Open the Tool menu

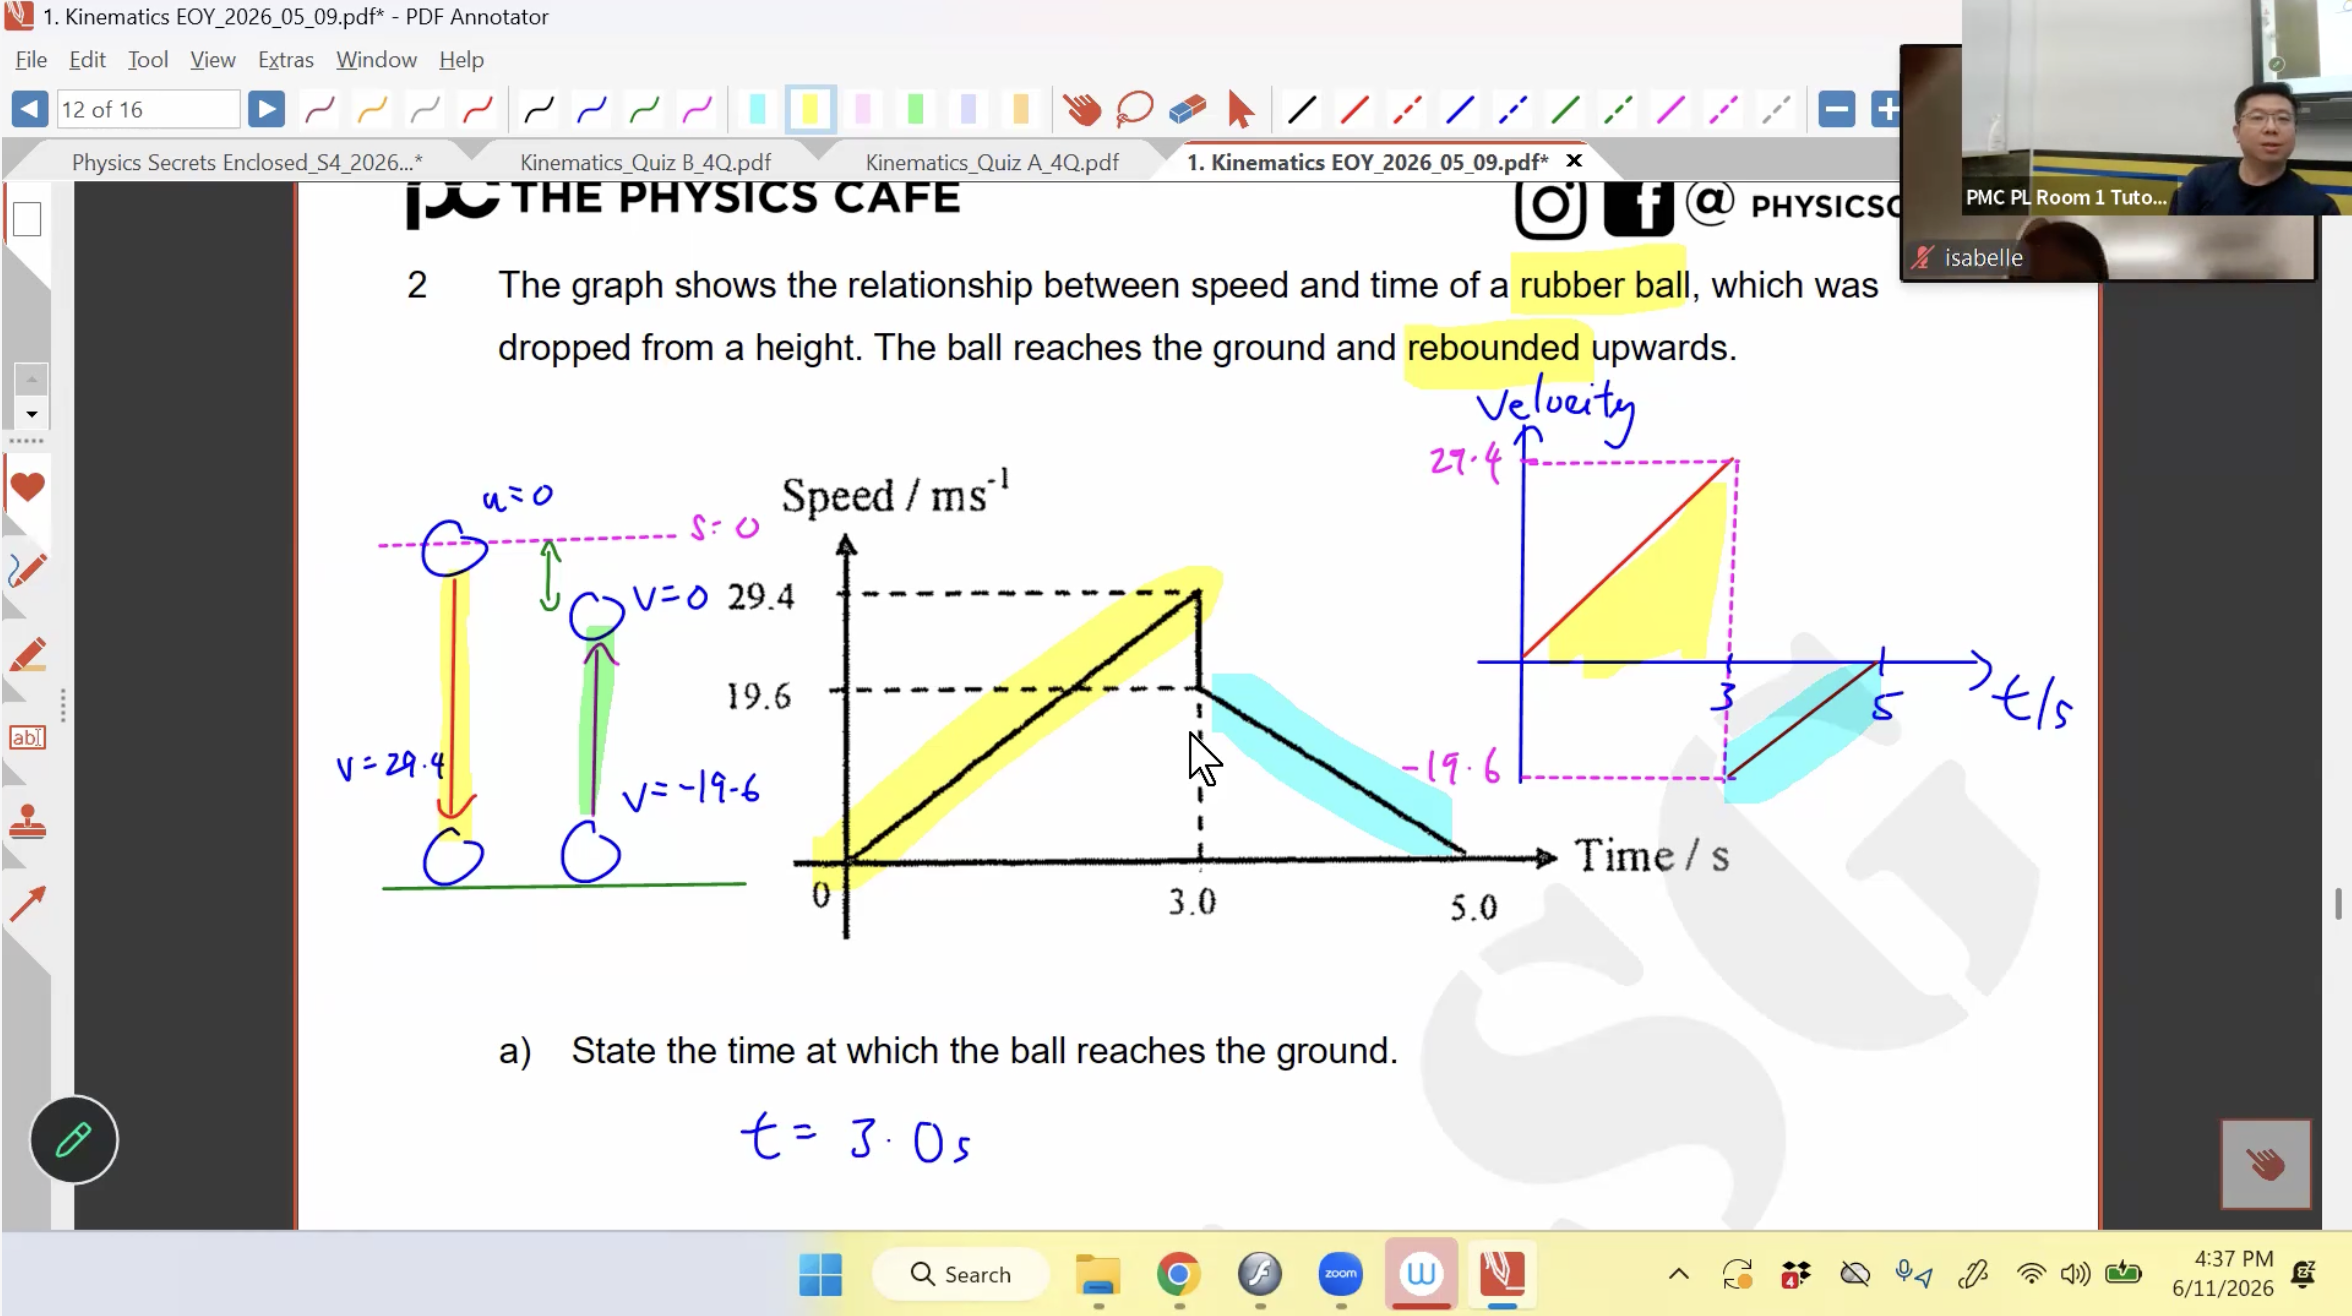pyautogui.click(x=147, y=59)
